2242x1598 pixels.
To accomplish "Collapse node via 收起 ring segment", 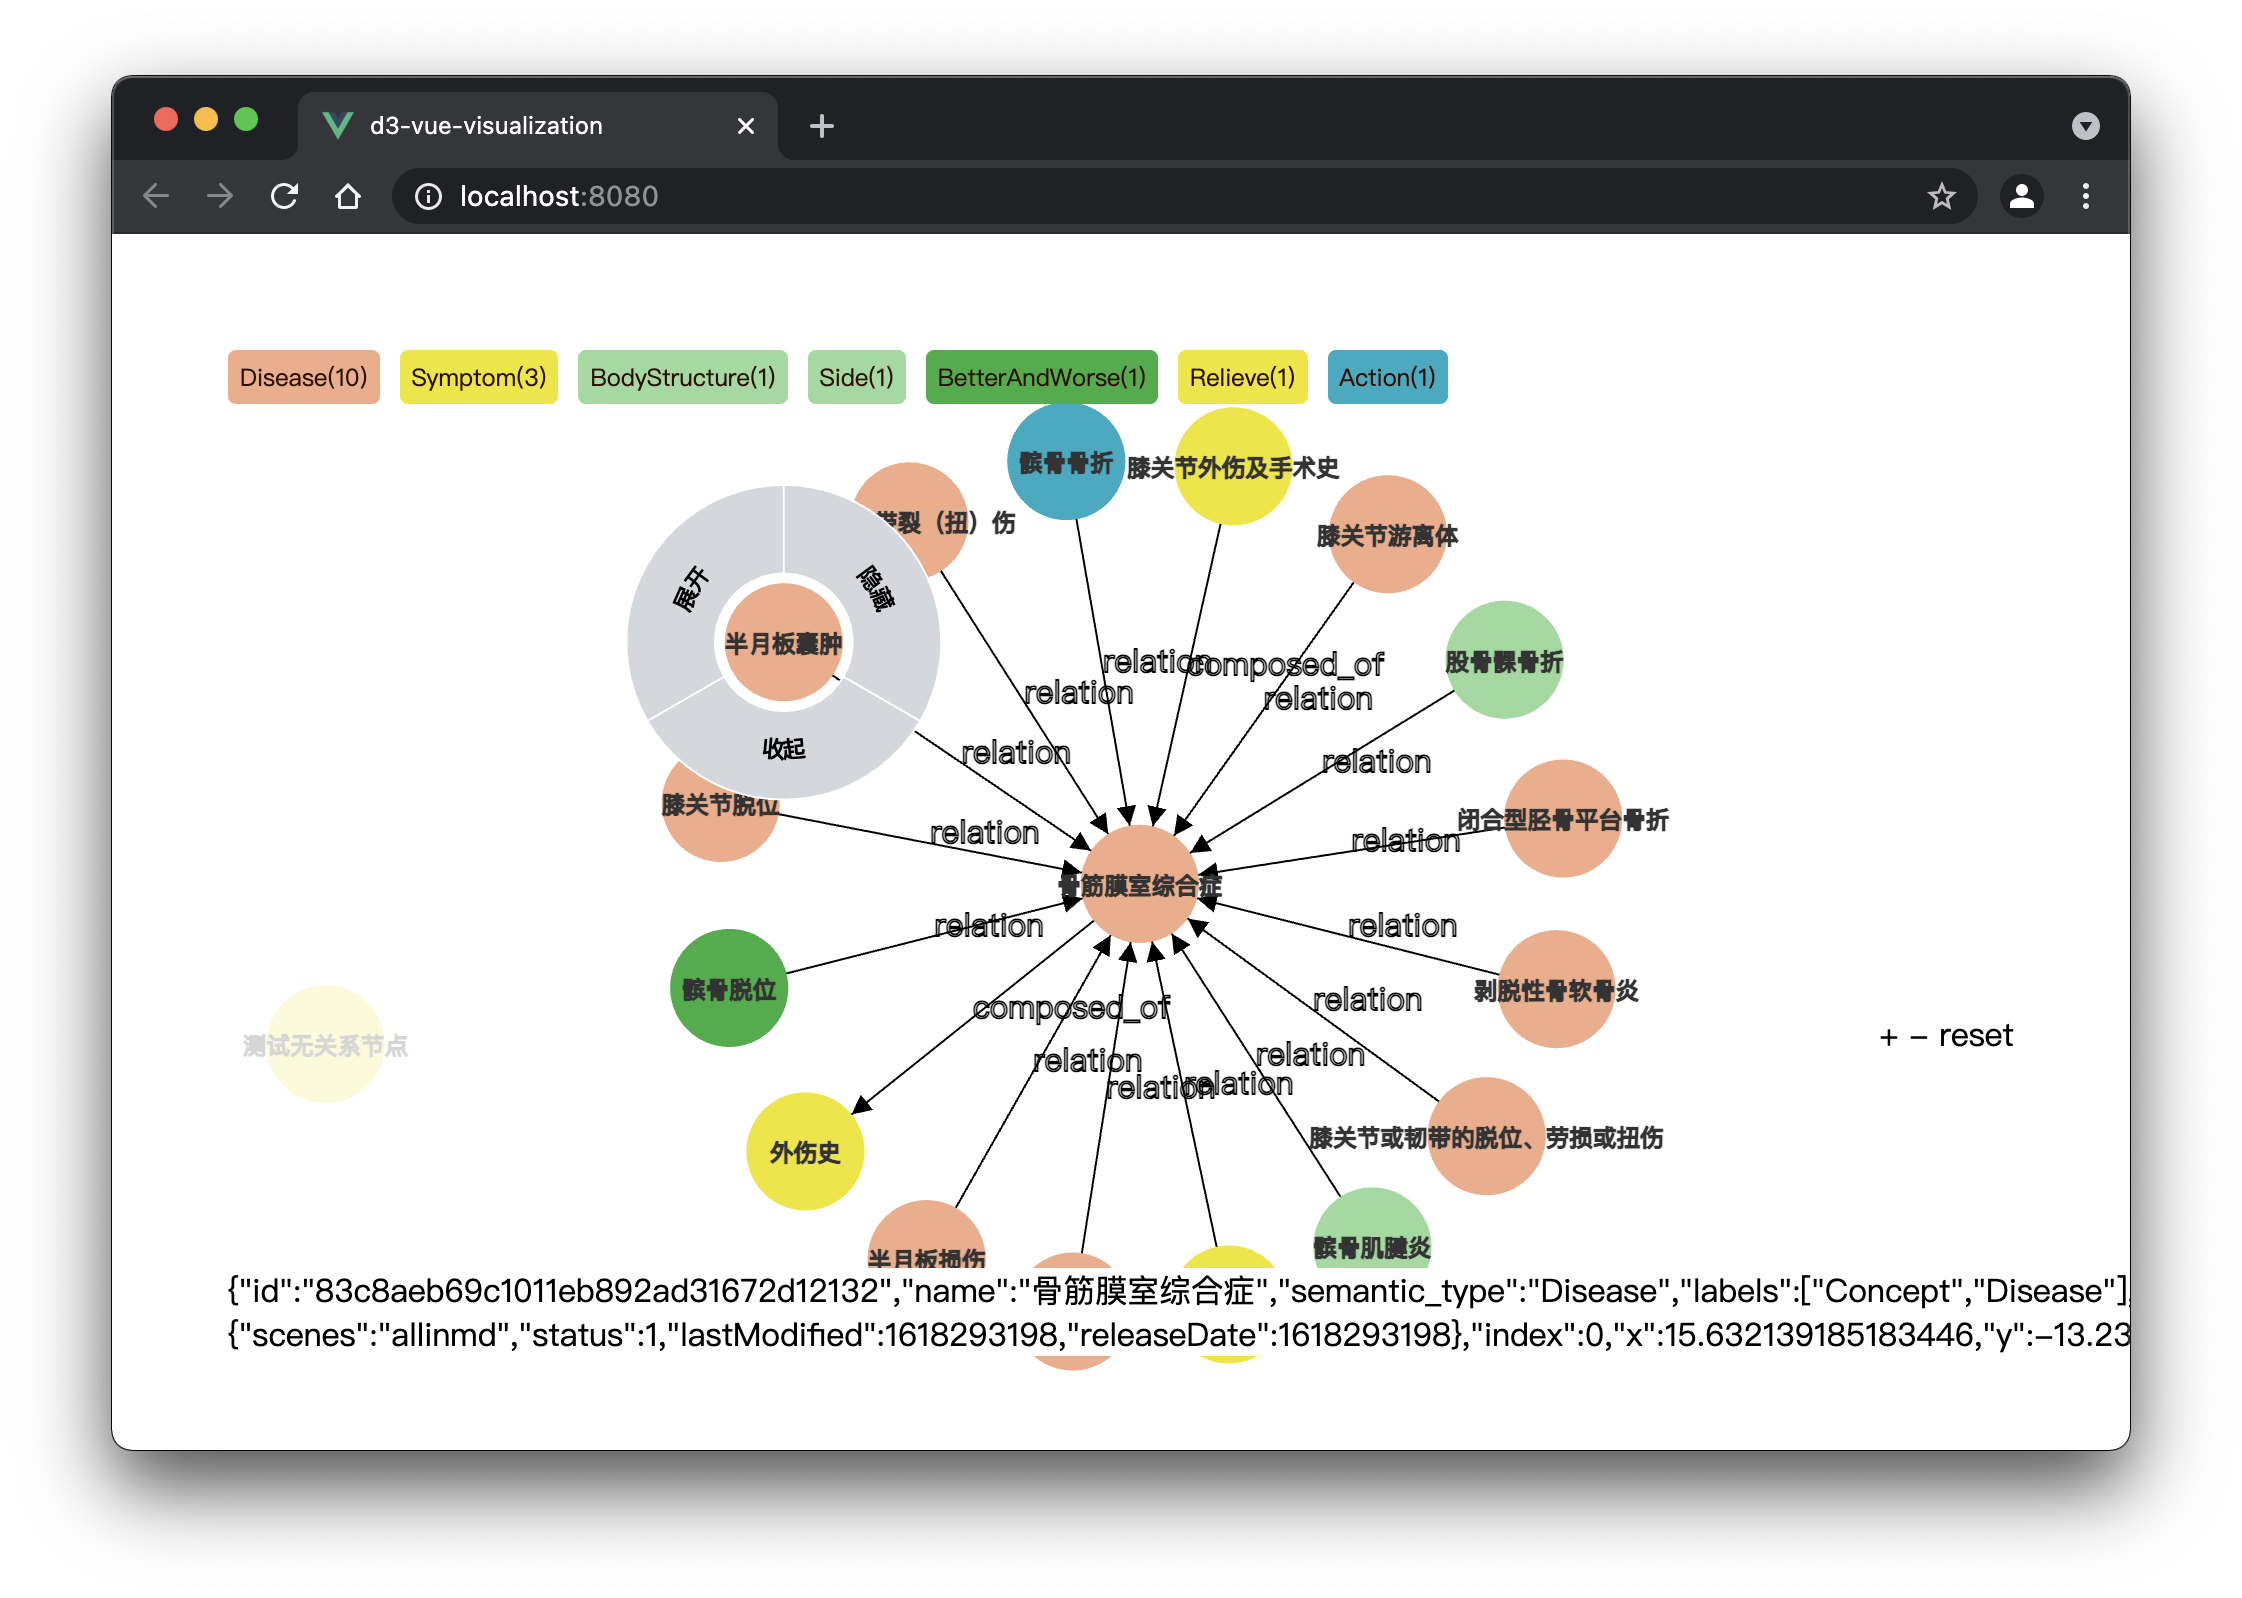I will 783,749.
